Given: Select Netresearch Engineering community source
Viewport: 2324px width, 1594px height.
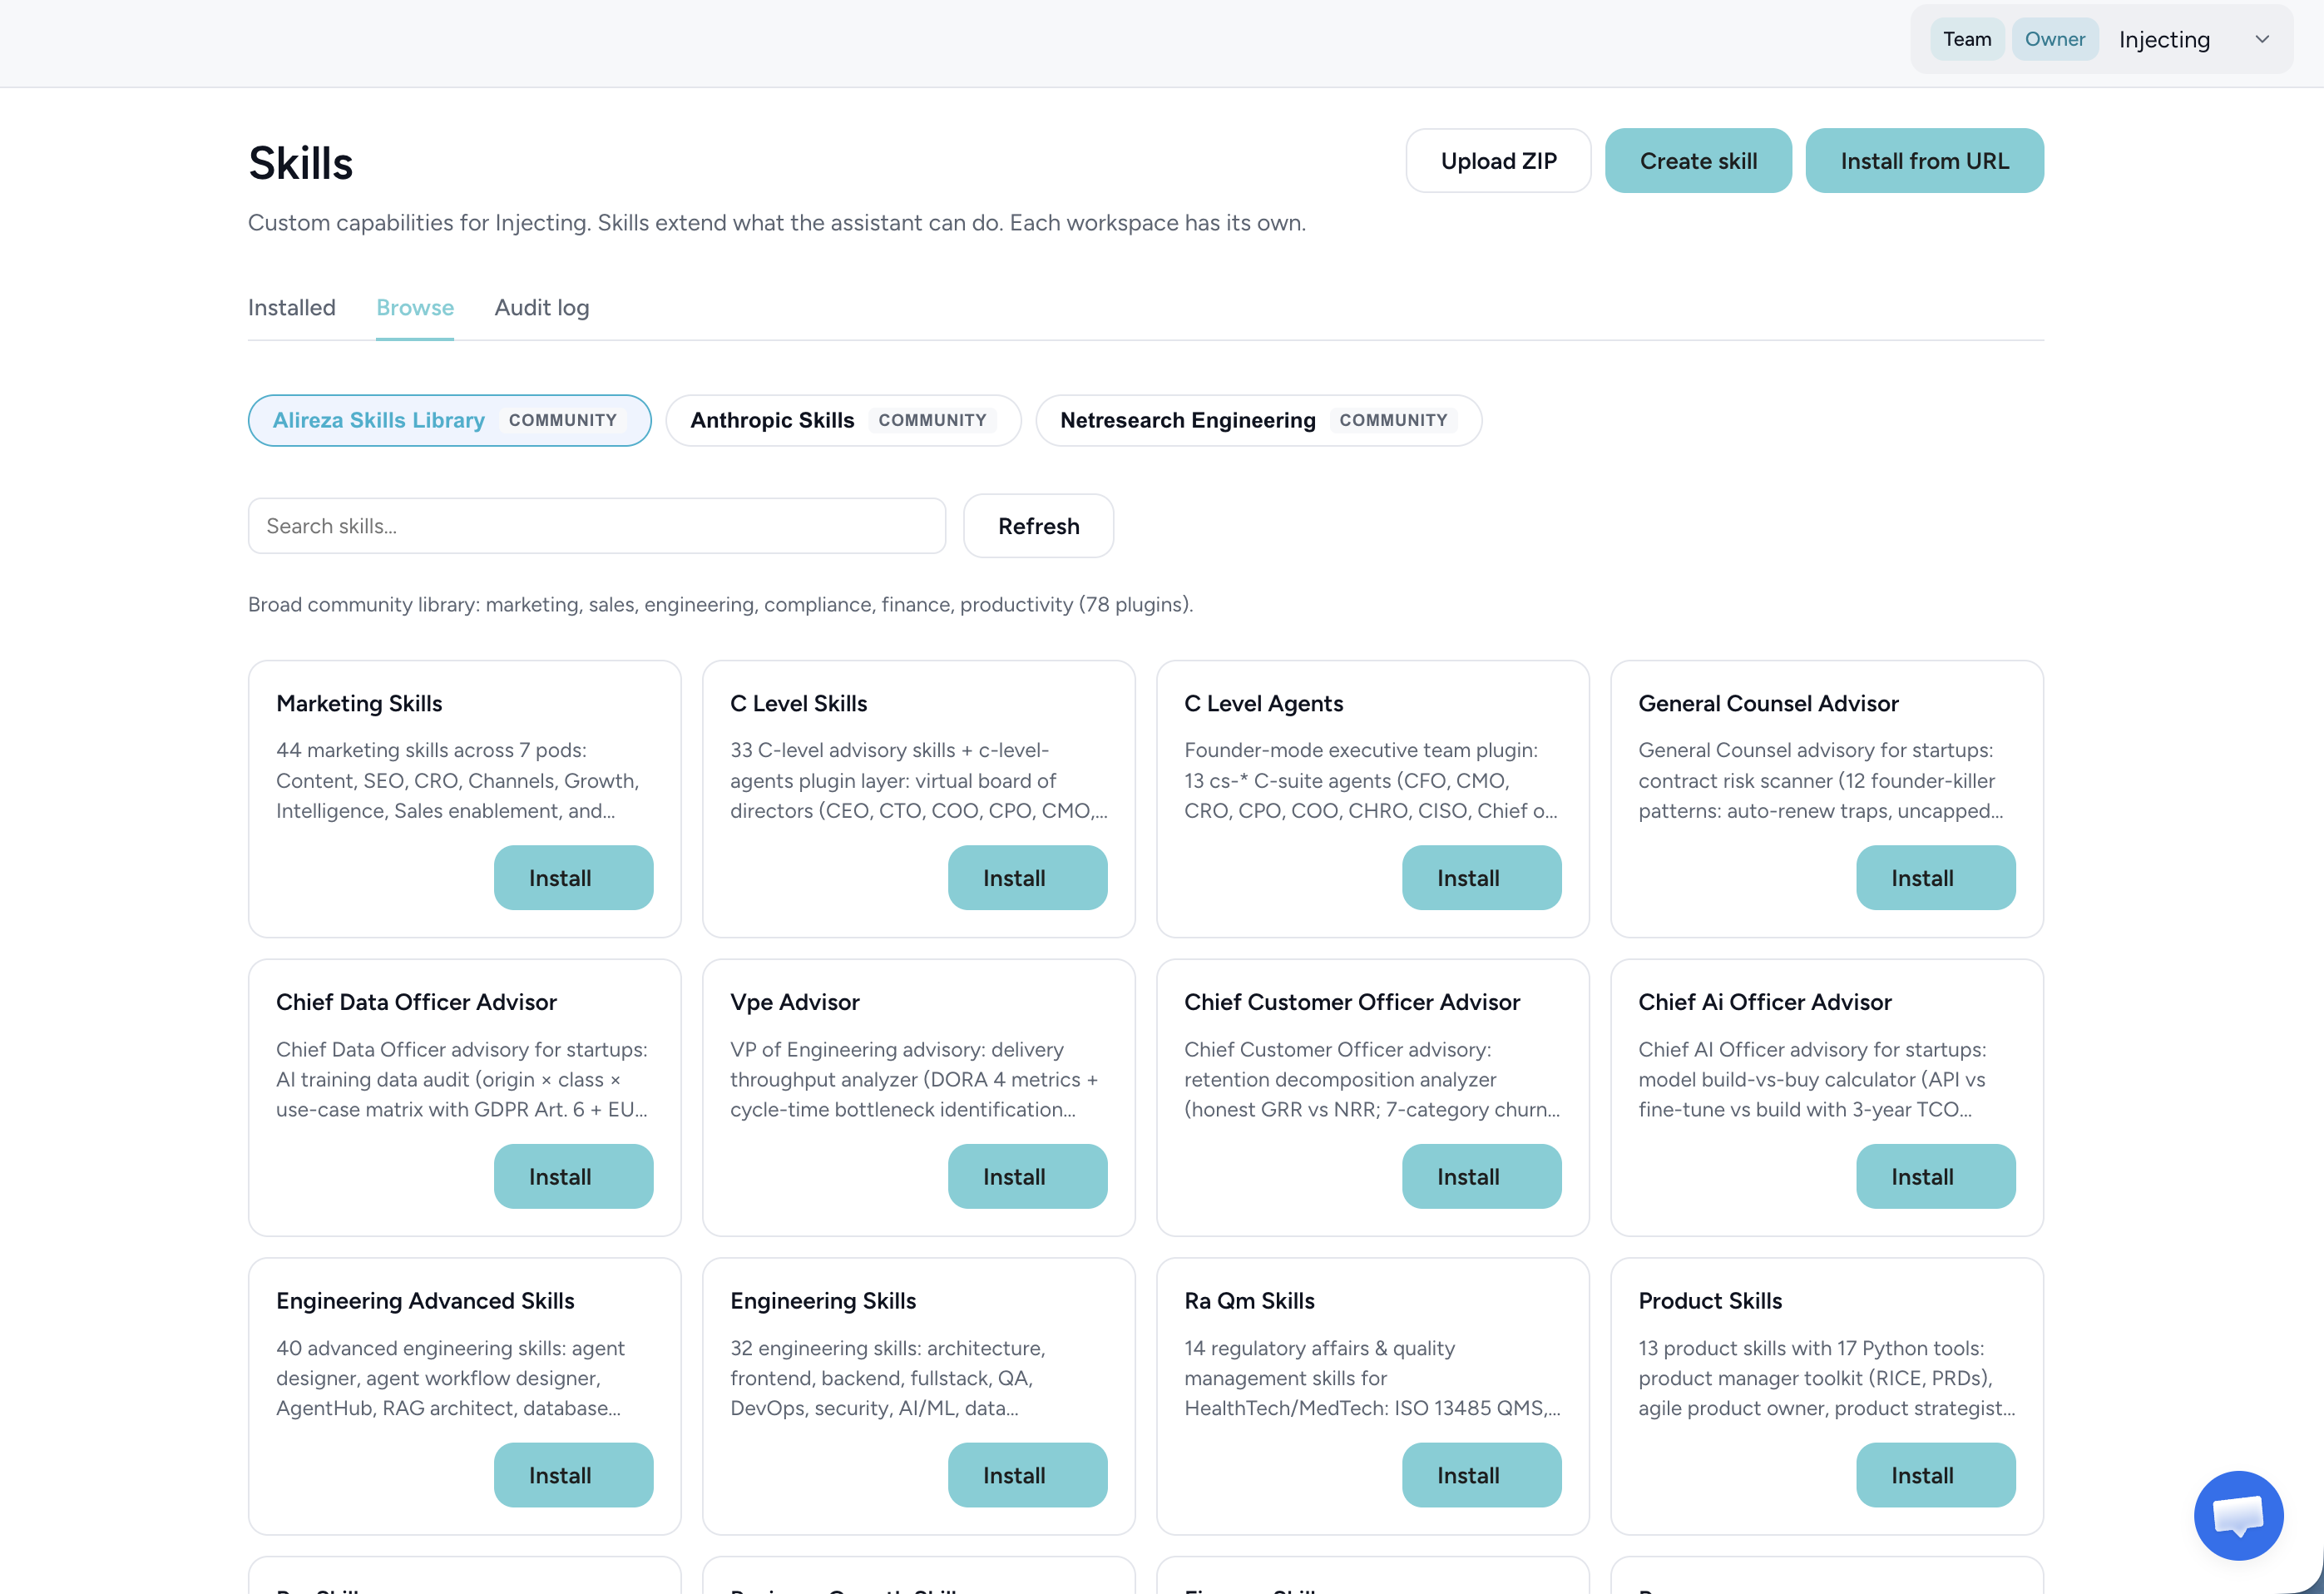Looking at the screenshot, I should (x=1258, y=420).
